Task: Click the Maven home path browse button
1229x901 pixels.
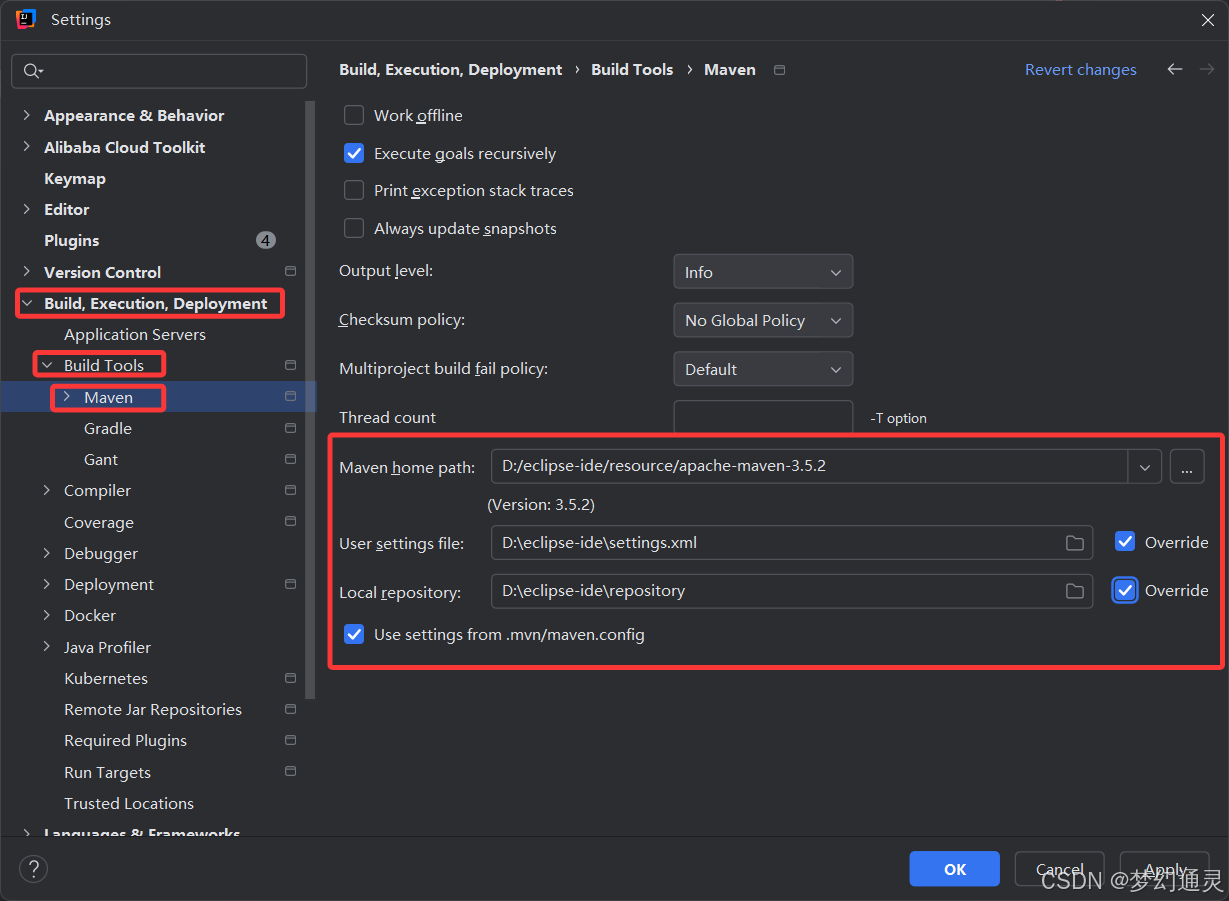Action: 1187,466
